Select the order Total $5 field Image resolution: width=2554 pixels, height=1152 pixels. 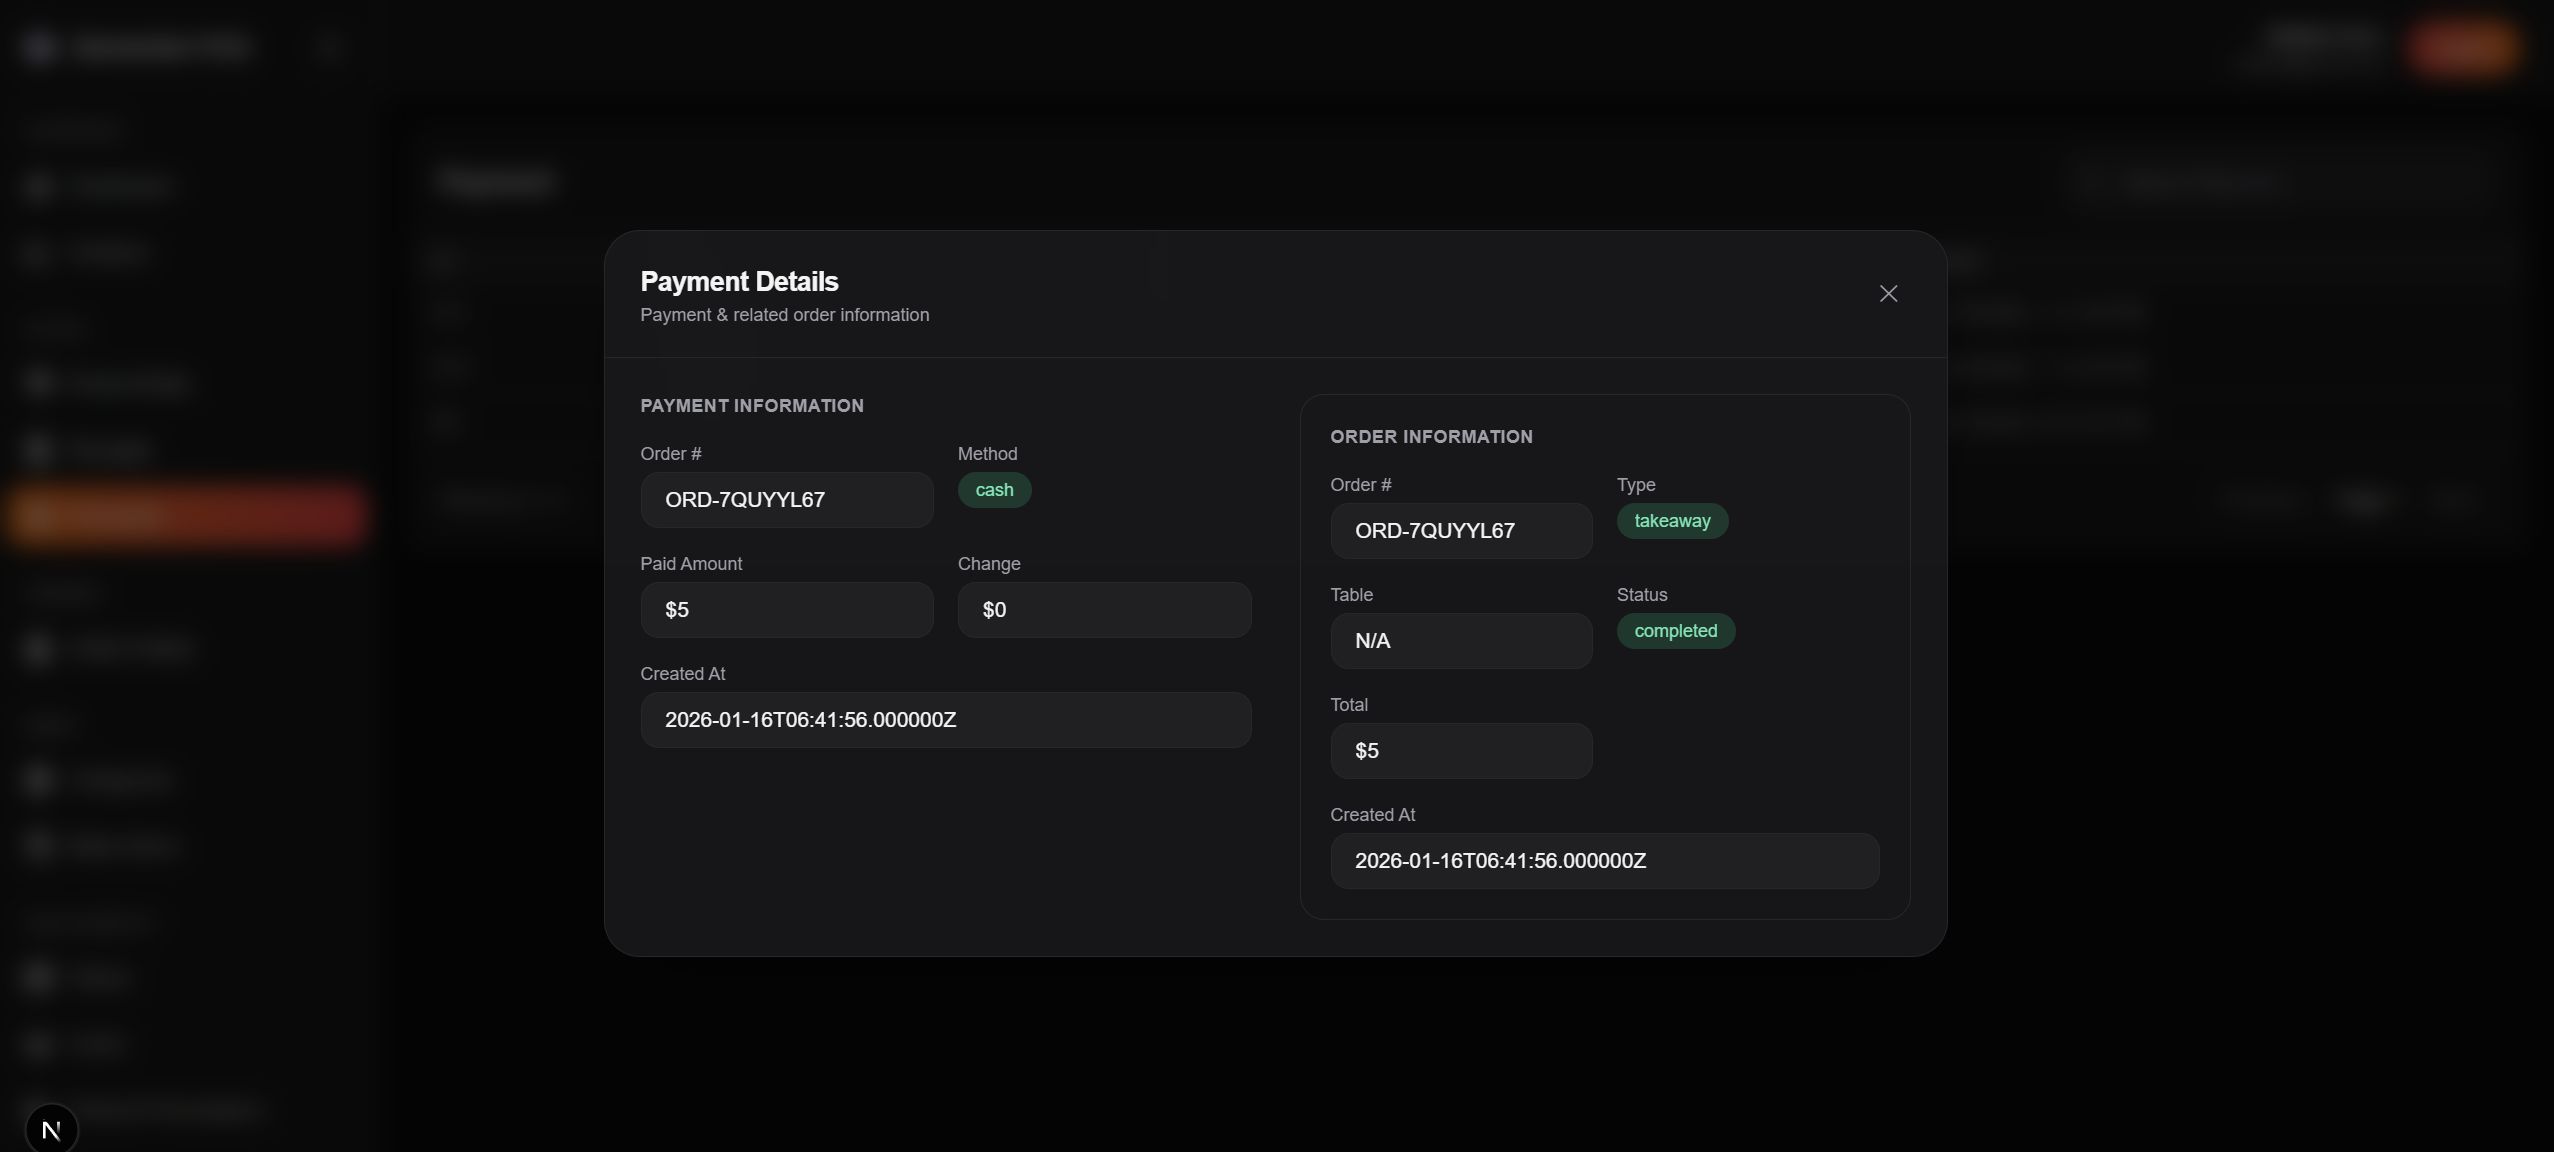(1460, 751)
